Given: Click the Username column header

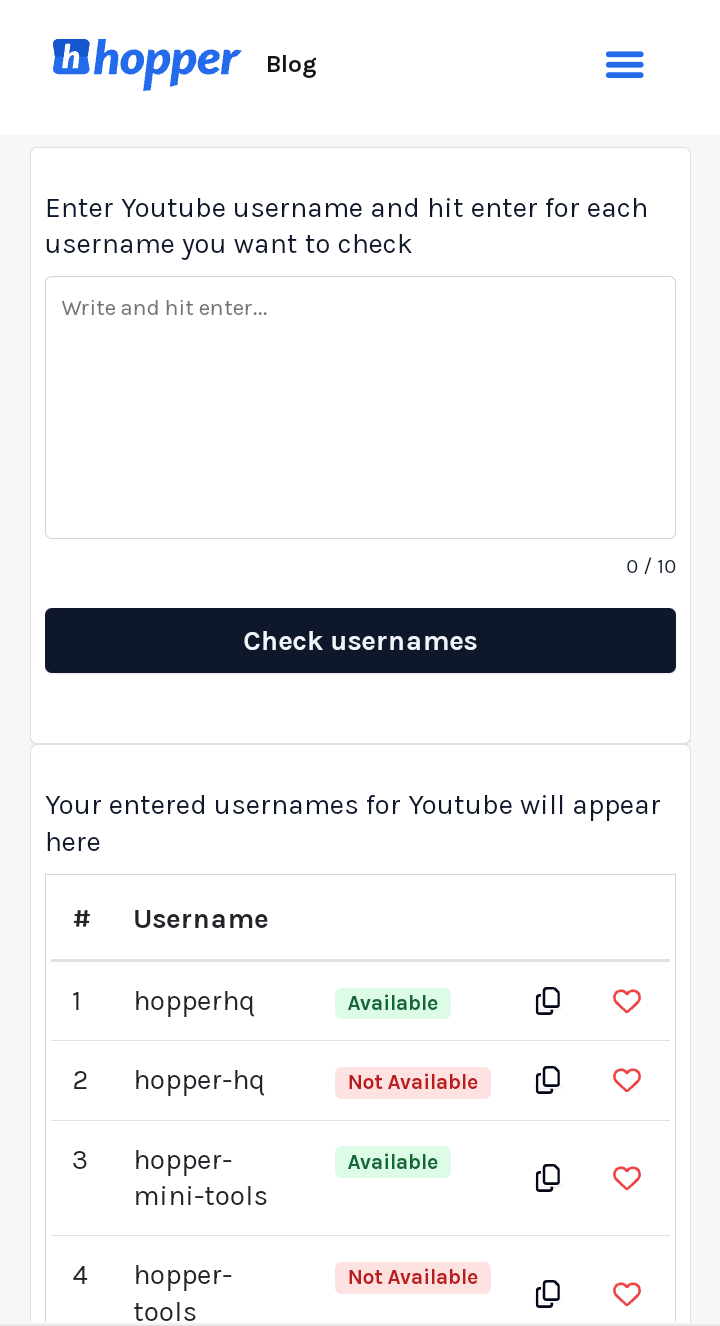Looking at the screenshot, I should [x=201, y=919].
